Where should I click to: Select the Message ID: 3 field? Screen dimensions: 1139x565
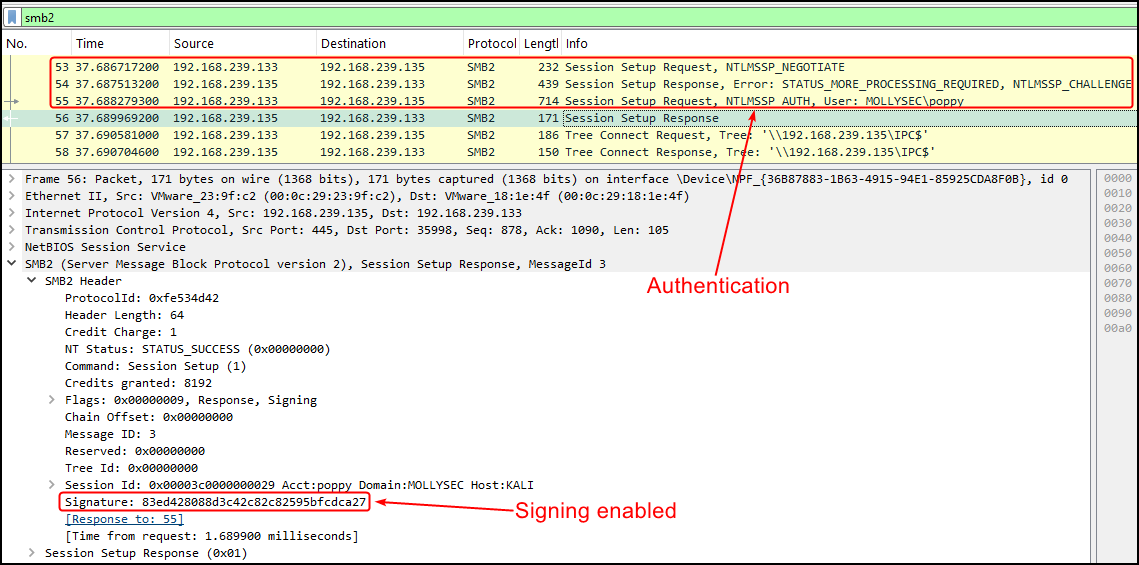(x=110, y=434)
